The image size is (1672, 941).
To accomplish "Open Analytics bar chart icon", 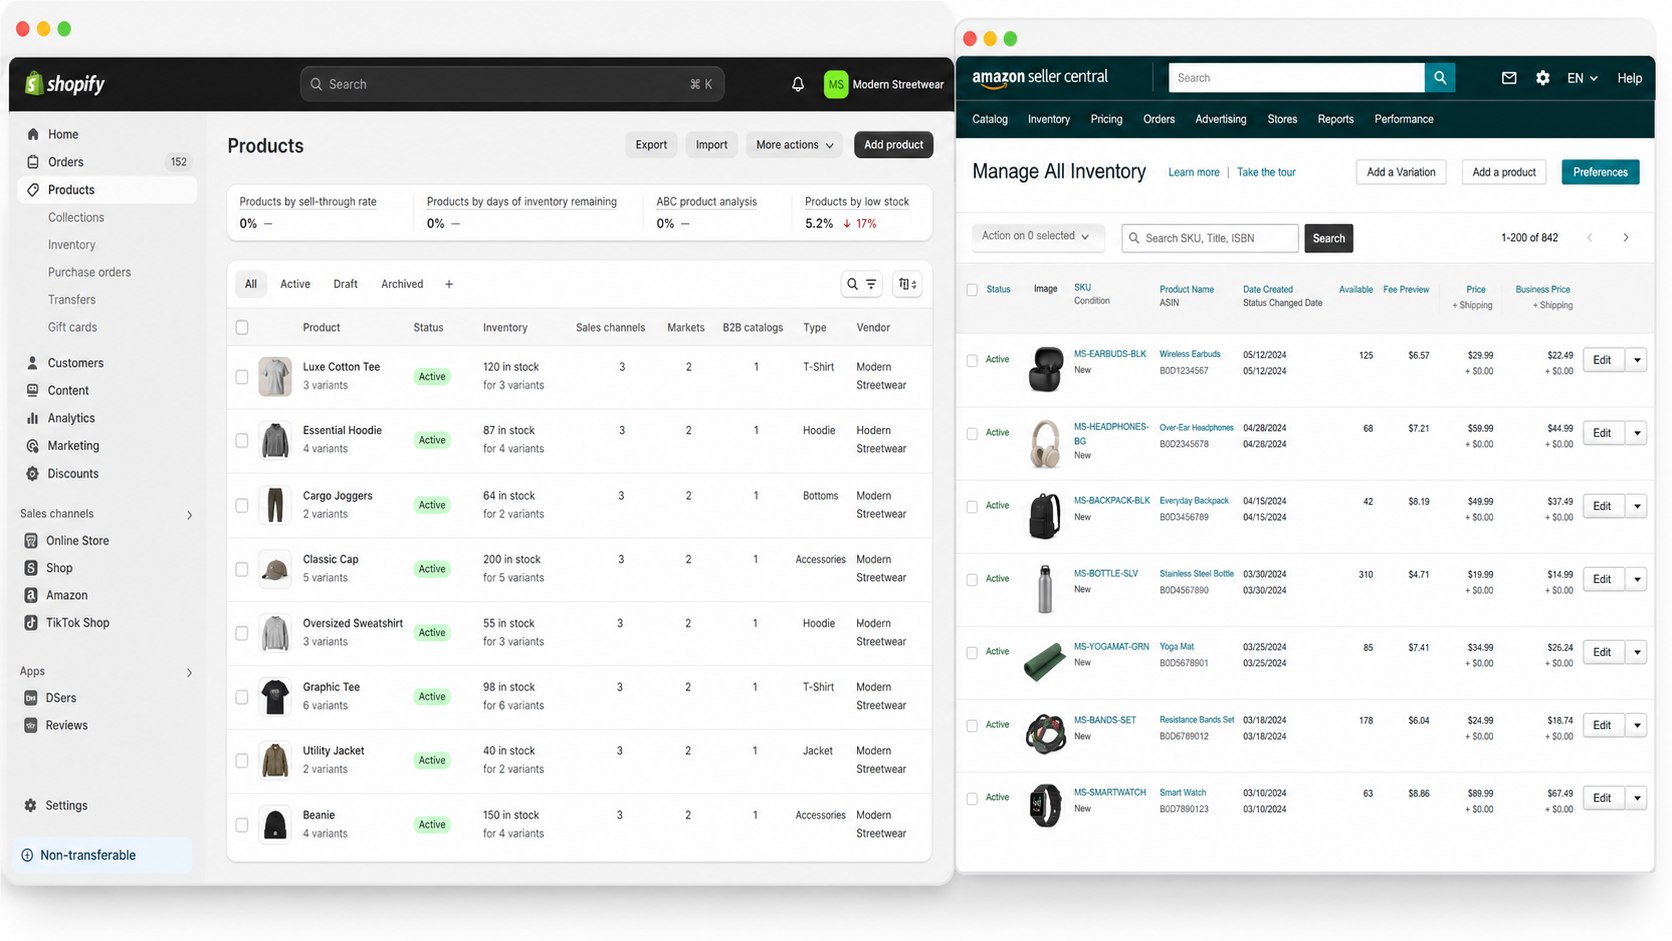I will pos(33,418).
